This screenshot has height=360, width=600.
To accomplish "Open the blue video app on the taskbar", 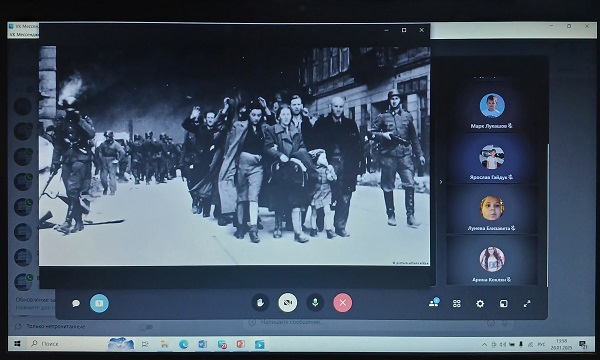I will click(259, 344).
